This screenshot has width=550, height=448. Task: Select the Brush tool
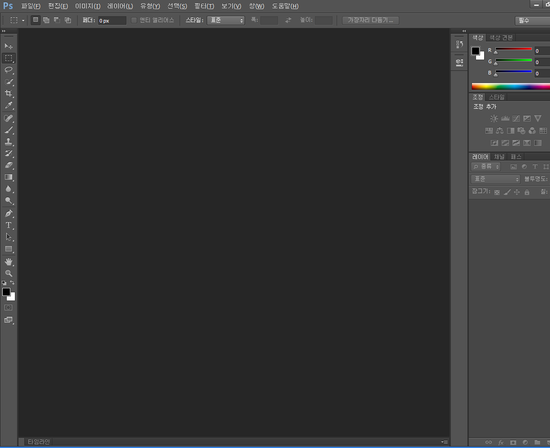[x=8, y=130]
